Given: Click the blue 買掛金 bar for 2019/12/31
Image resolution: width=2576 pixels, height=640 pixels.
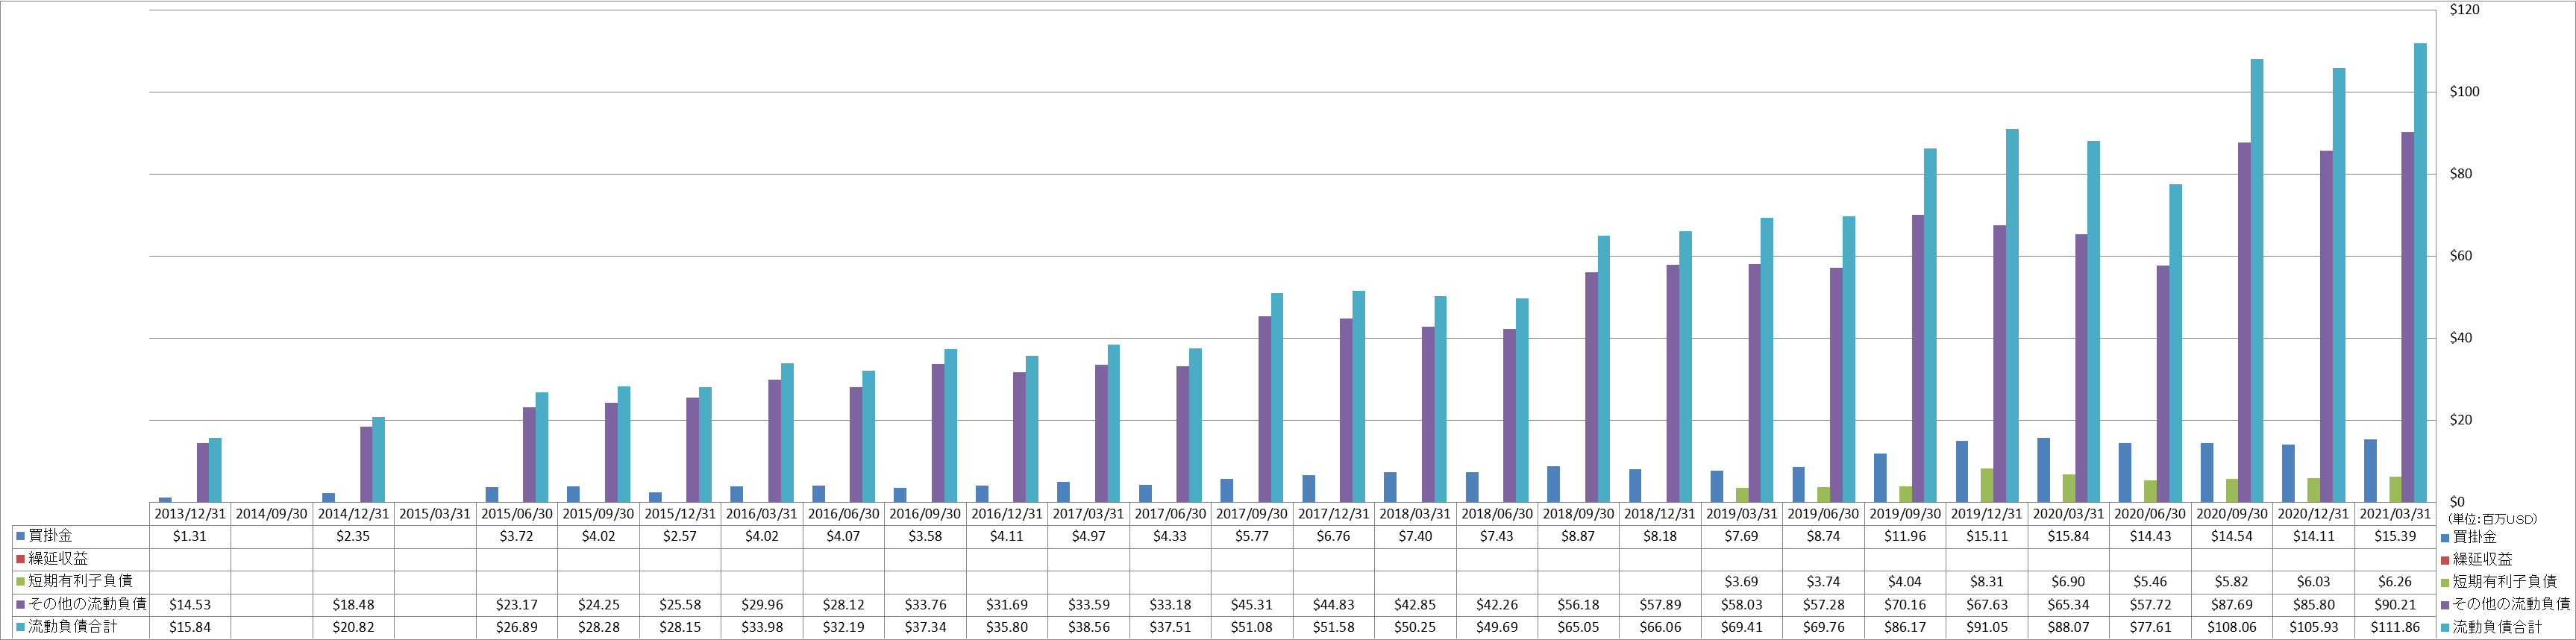Looking at the screenshot, I should [x=1962, y=471].
